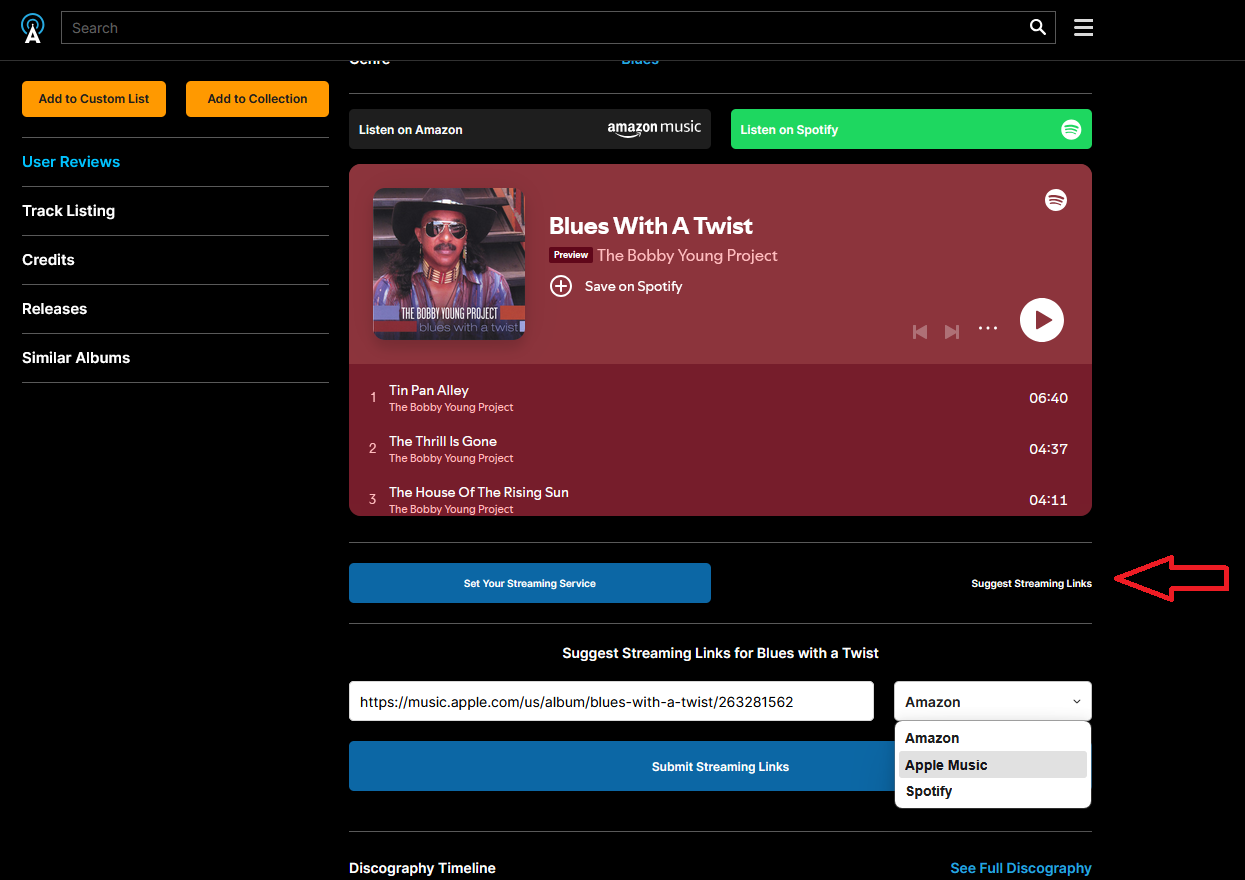
Task: Click the plus icon to Save on Spotify
Action: 561,286
